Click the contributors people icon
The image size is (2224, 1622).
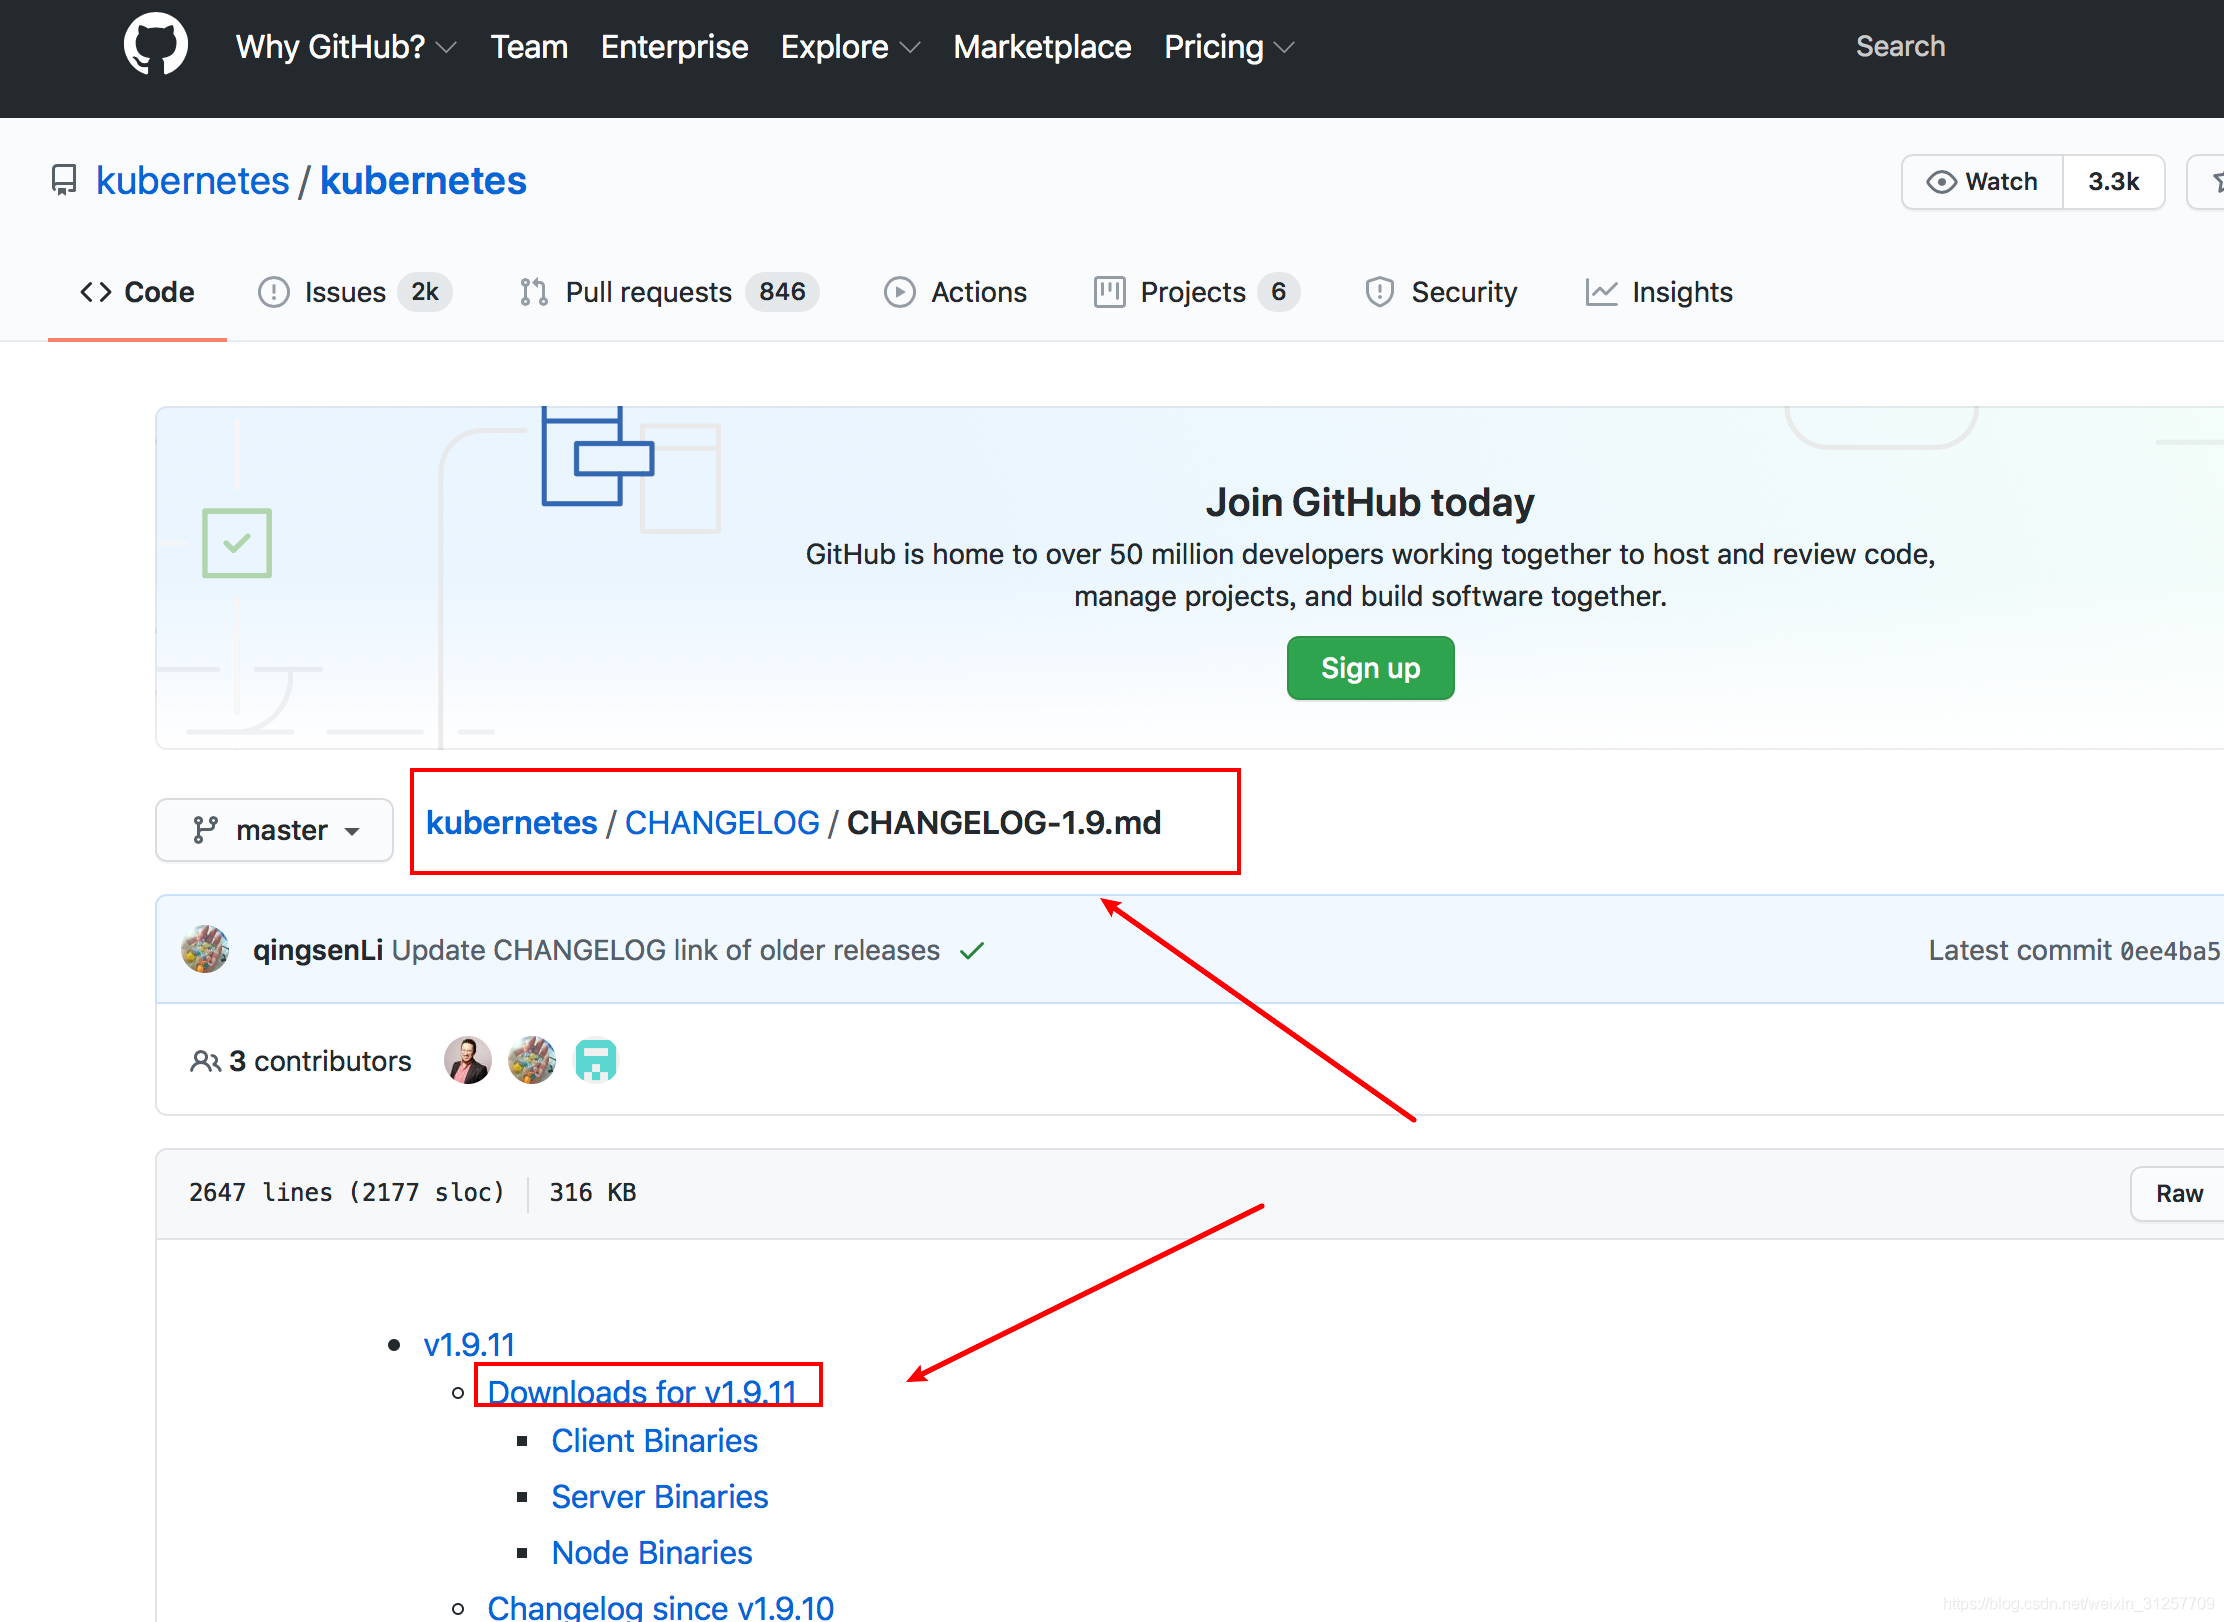pyautogui.click(x=205, y=1061)
